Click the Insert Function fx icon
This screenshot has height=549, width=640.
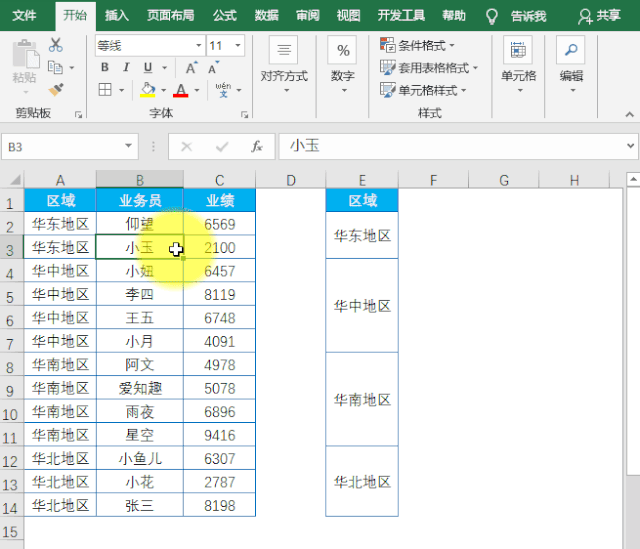coord(256,147)
